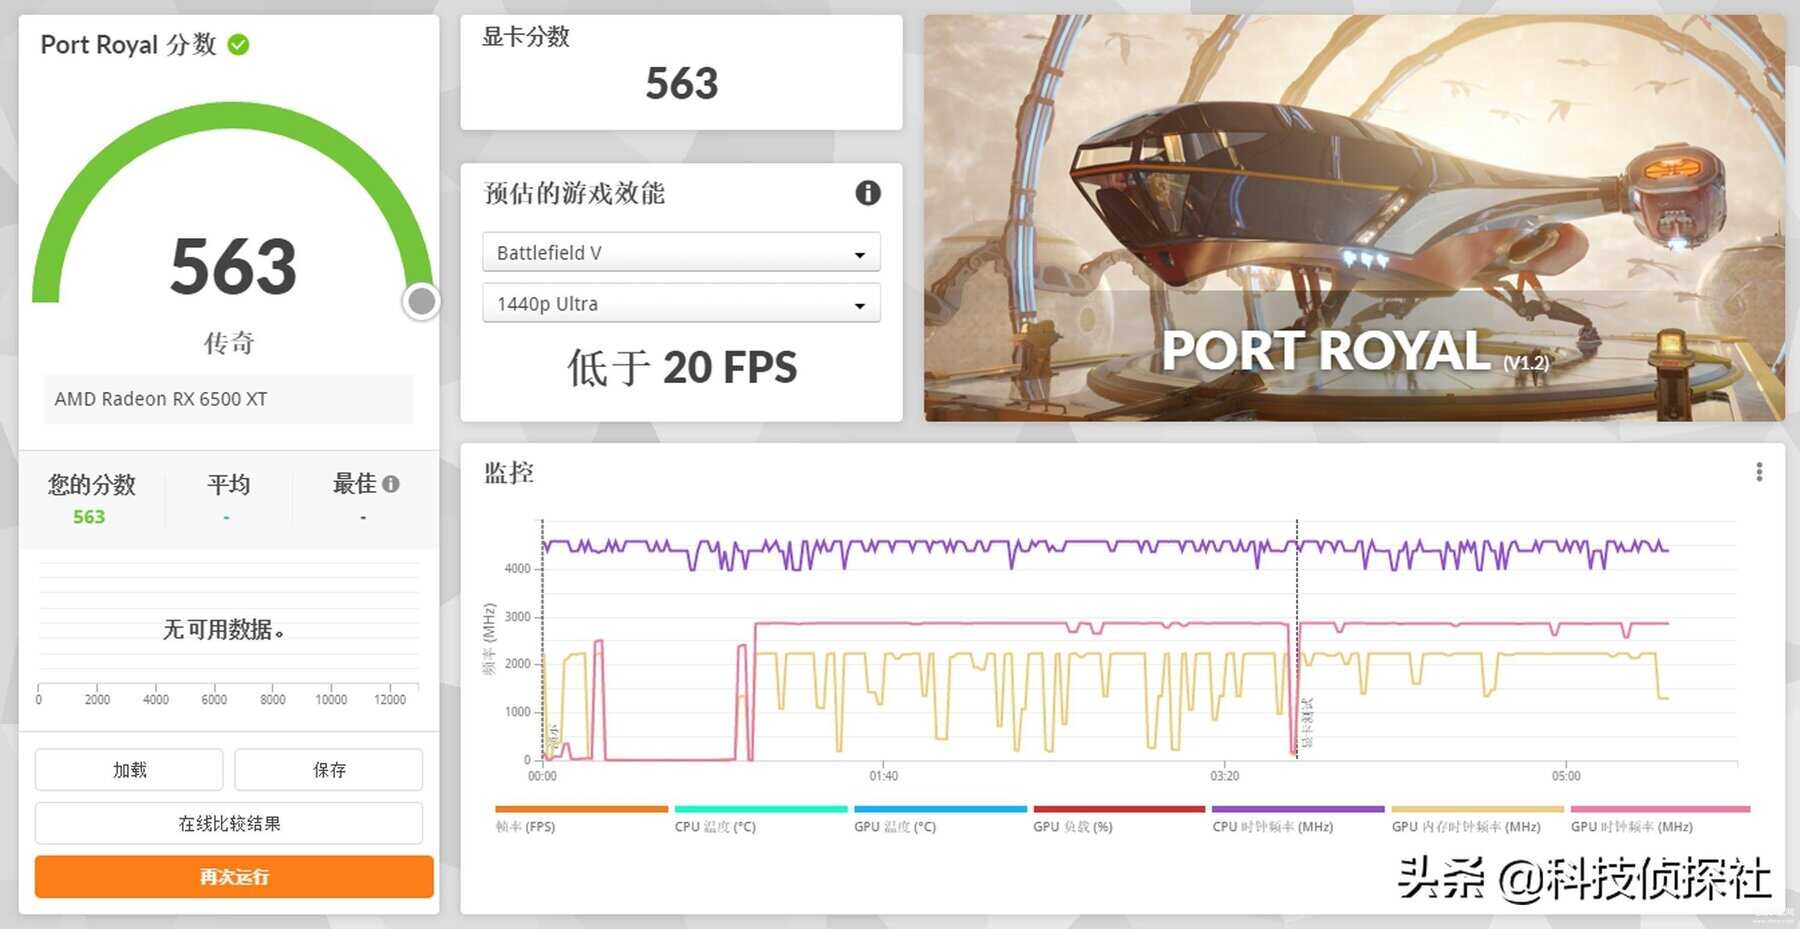Select the orange 帧率 (FPS) legend swatch
The image size is (1800, 929).
pos(581,809)
